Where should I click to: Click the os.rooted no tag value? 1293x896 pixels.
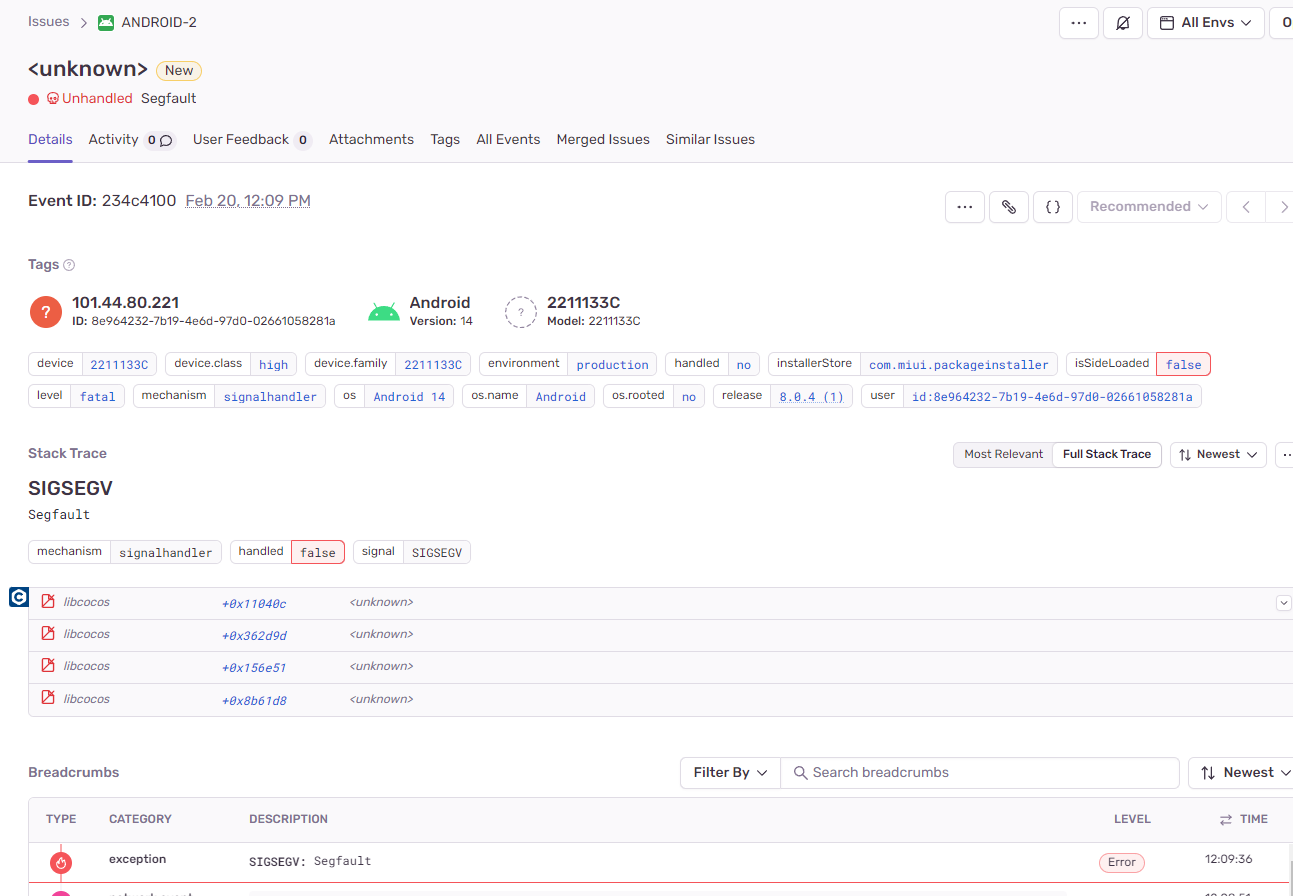pyautogui.click(x=688, y=397)
